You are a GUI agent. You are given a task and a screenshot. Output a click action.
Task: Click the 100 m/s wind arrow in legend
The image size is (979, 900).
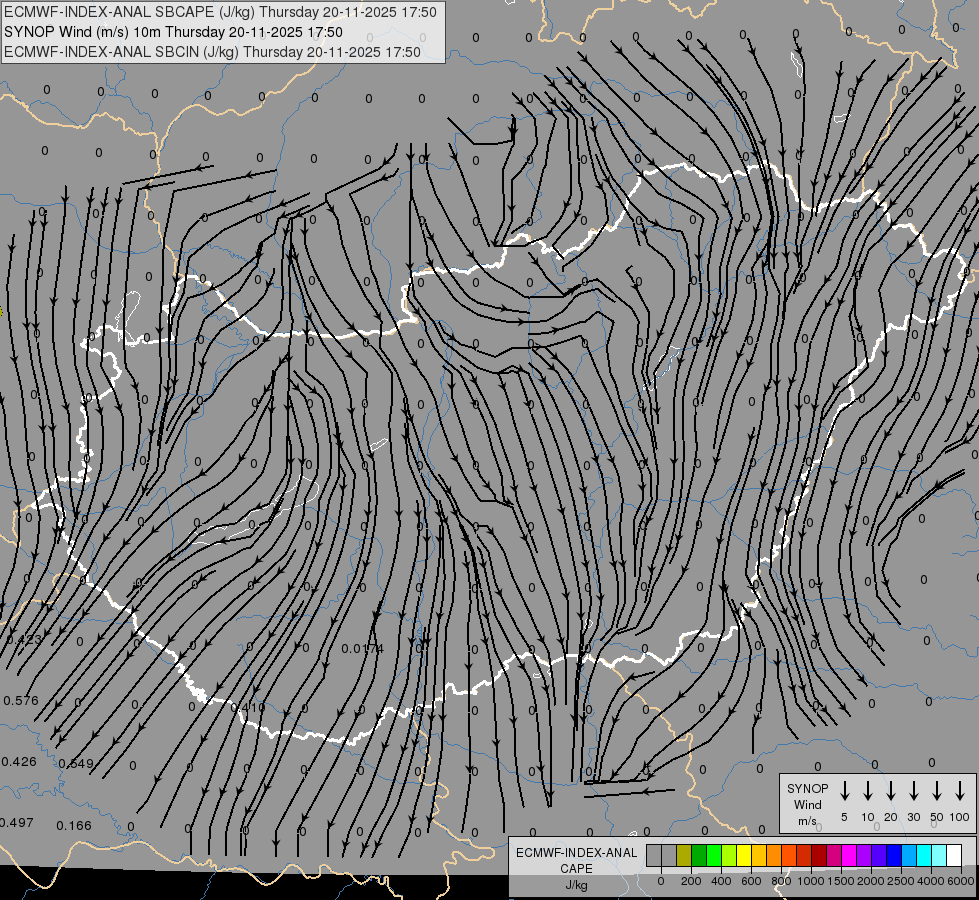pyautogui.click(x=960, y=791)
